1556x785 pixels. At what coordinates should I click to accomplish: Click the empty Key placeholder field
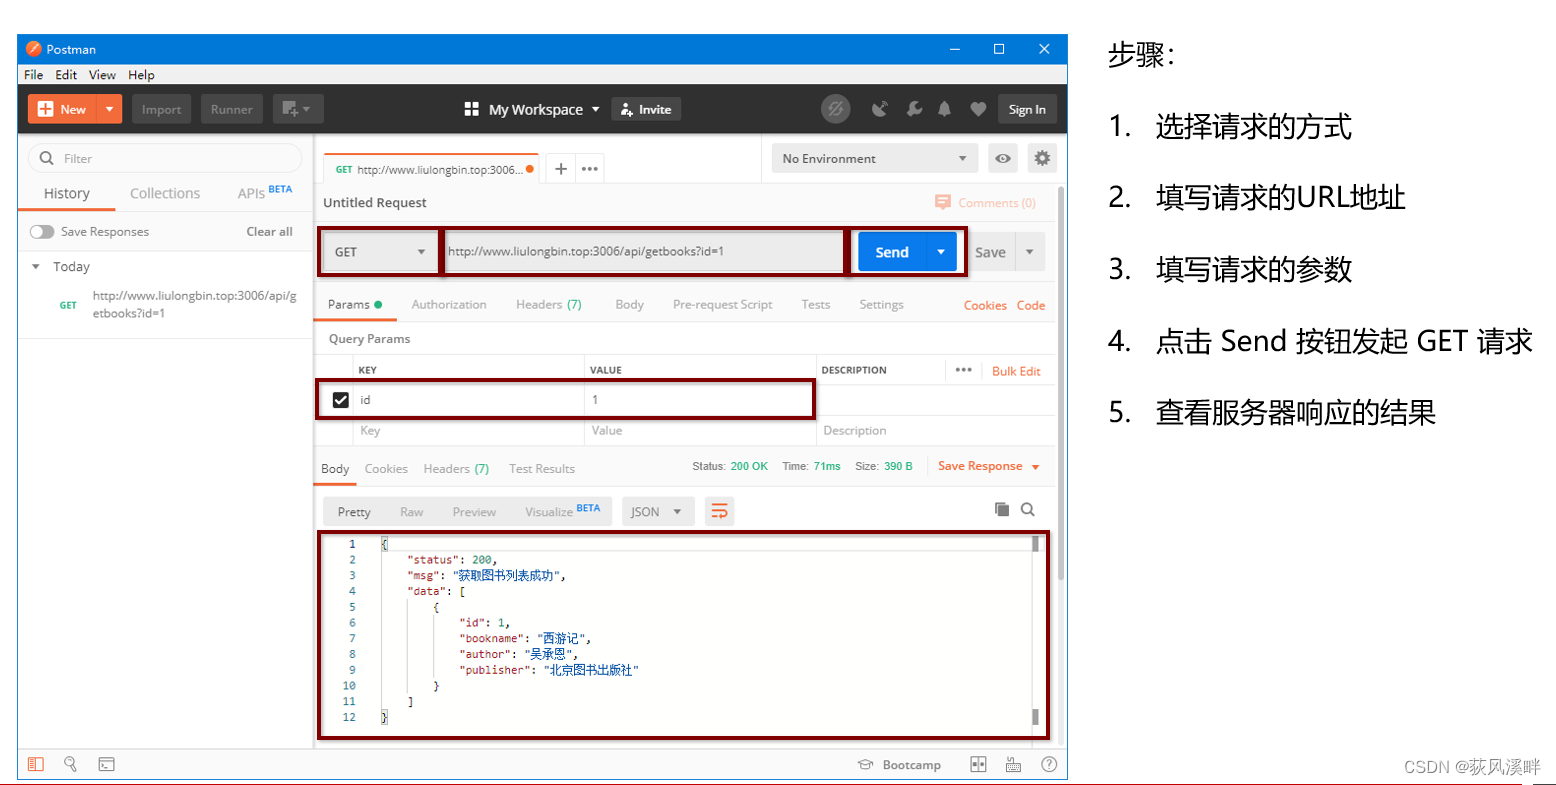[468, 430]
